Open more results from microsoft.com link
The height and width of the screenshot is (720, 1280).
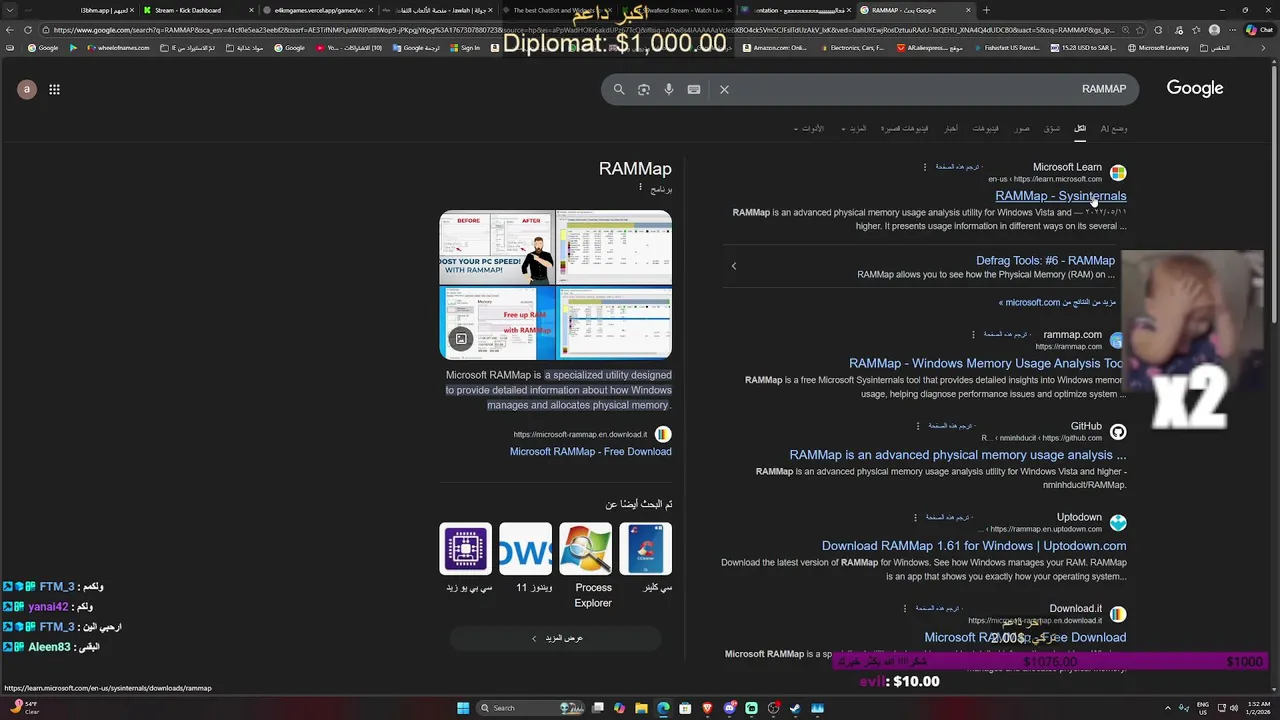pos(1057,302)
